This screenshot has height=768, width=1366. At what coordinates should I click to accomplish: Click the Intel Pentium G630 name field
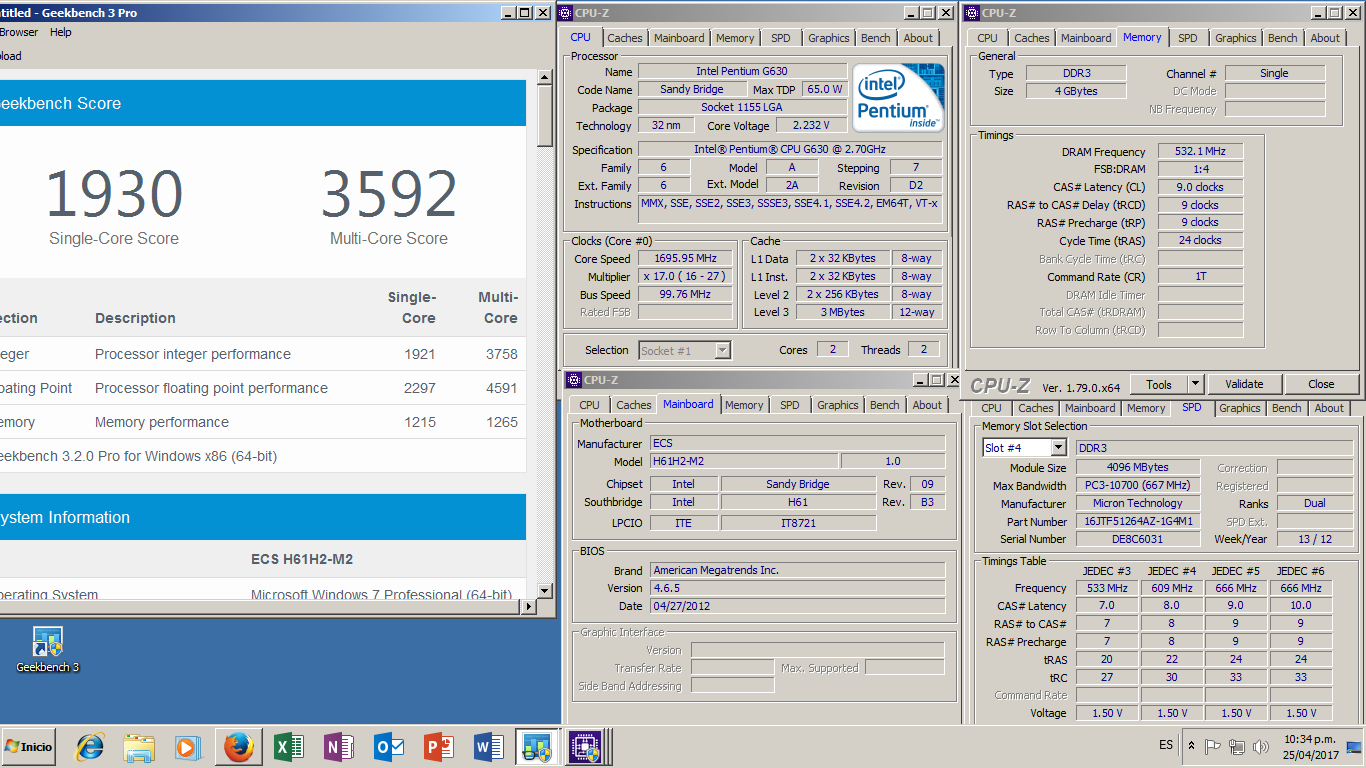741,71
